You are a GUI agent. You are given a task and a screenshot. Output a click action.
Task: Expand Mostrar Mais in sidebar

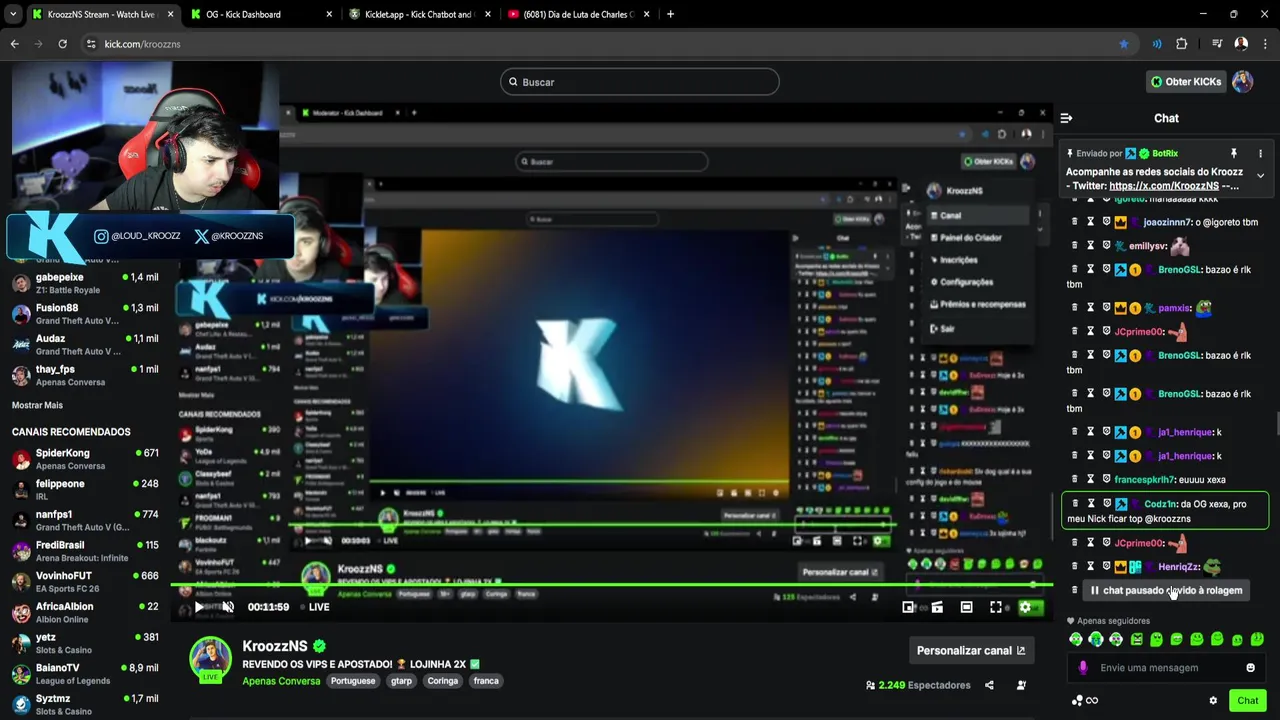[37, 405]
